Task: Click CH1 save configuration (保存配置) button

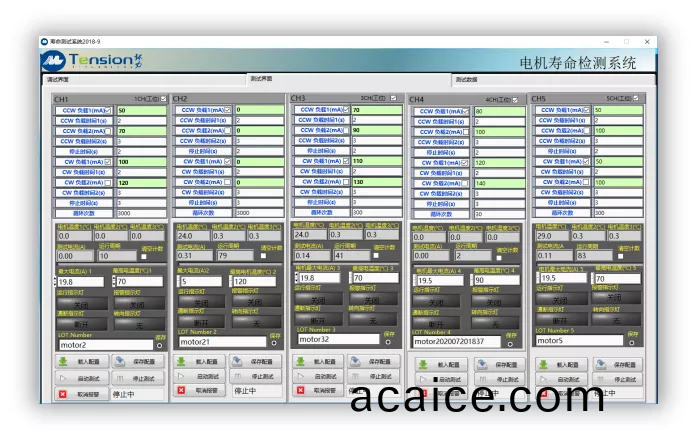Action: (x=139, y=361)
